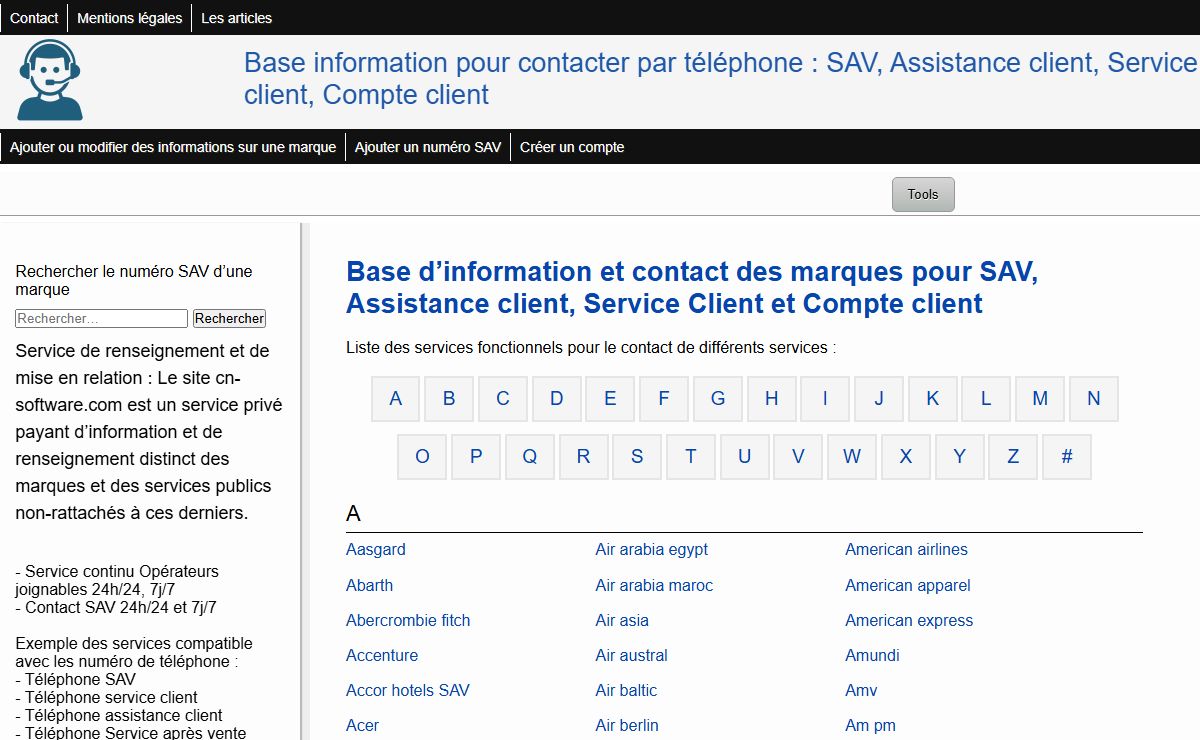1200x740 pixels.
Task: Open the Contact menu item
Action: click(34, 18)
